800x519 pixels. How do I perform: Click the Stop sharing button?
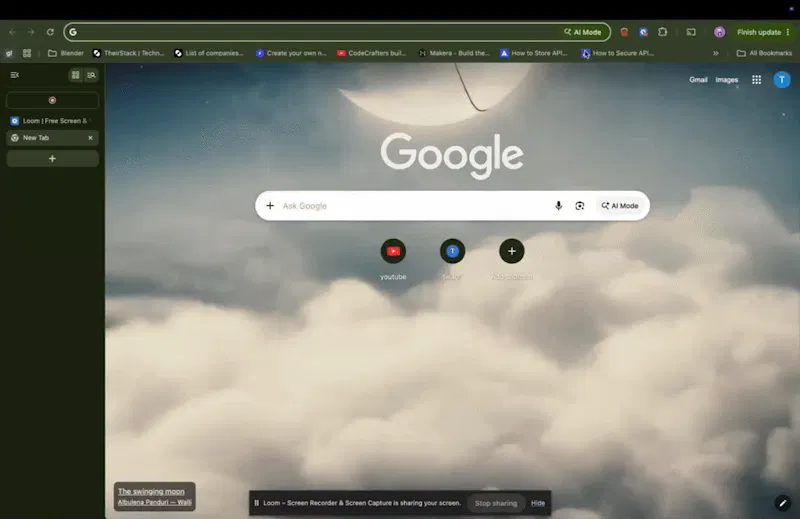(x=496, y=503)
